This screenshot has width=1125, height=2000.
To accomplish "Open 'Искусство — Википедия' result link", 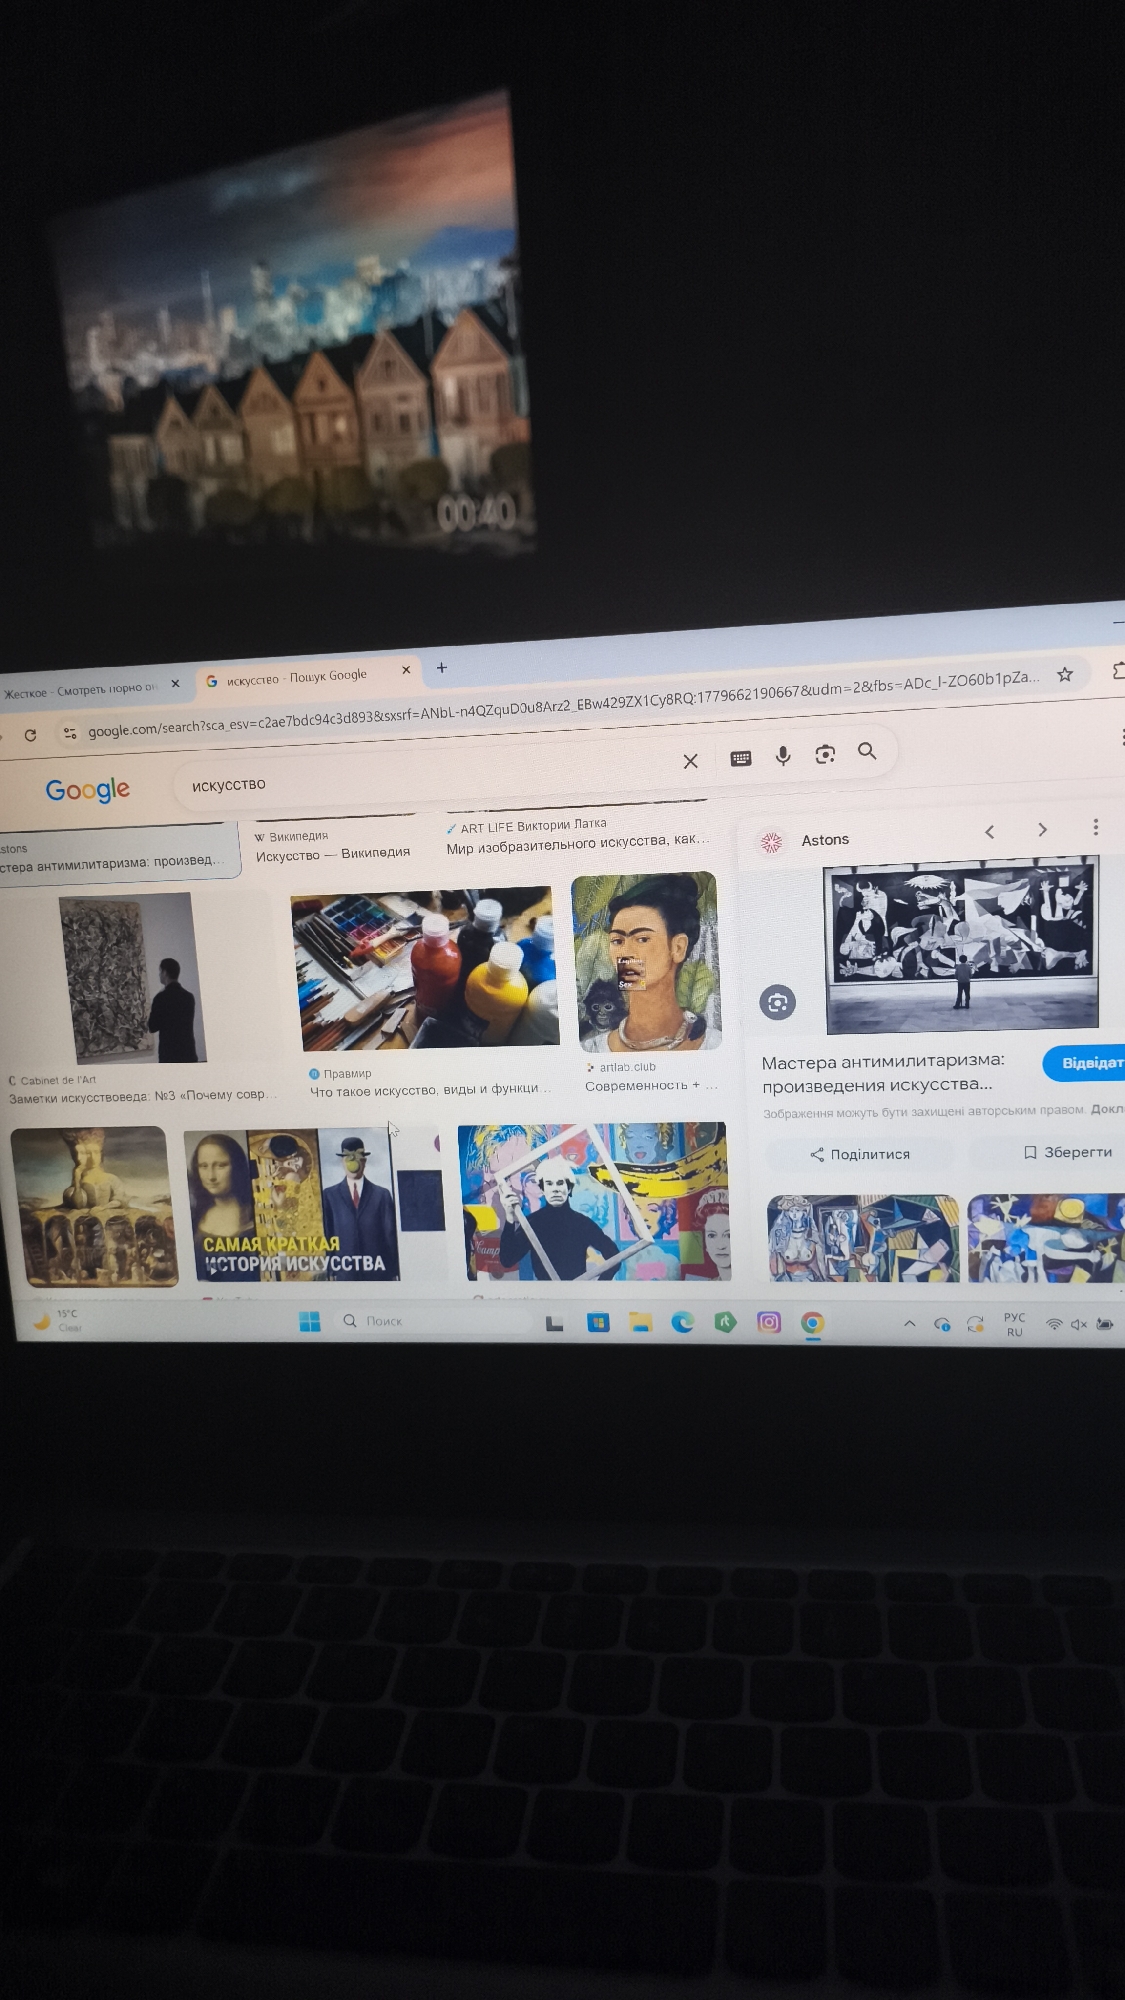I will (x=333, y=854).
